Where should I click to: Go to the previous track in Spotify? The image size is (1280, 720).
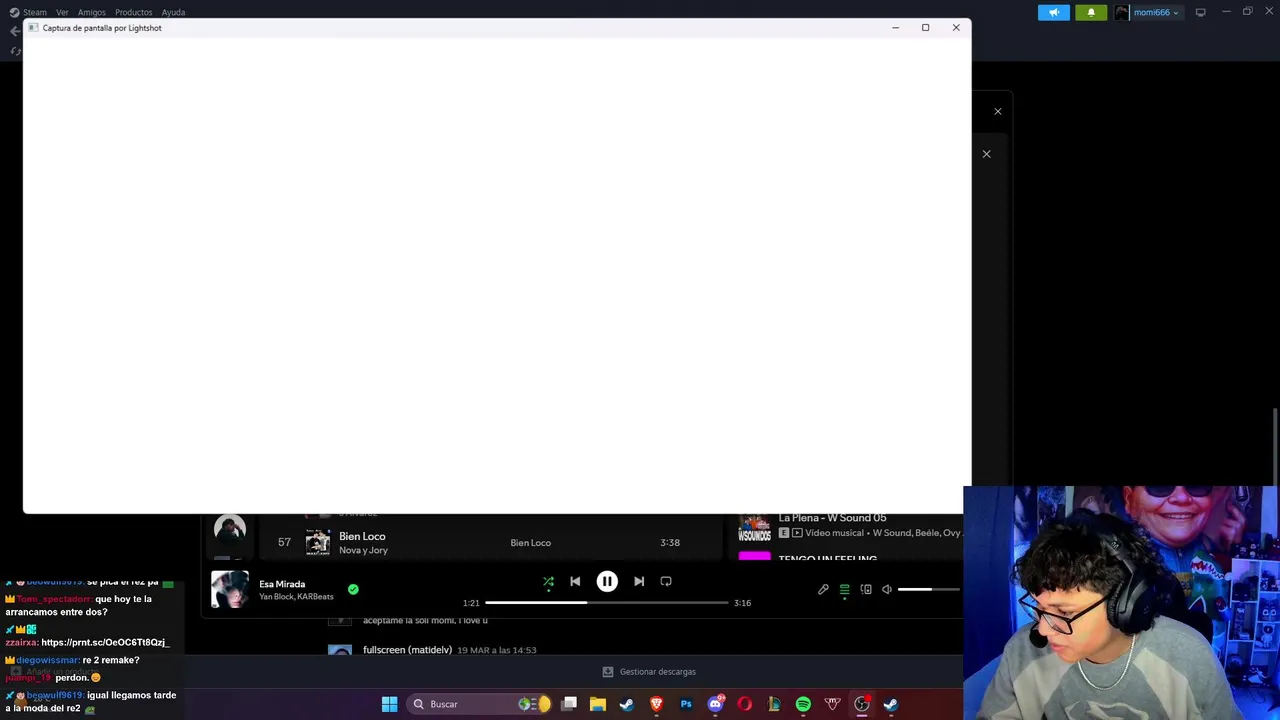[x=575, y=581]
